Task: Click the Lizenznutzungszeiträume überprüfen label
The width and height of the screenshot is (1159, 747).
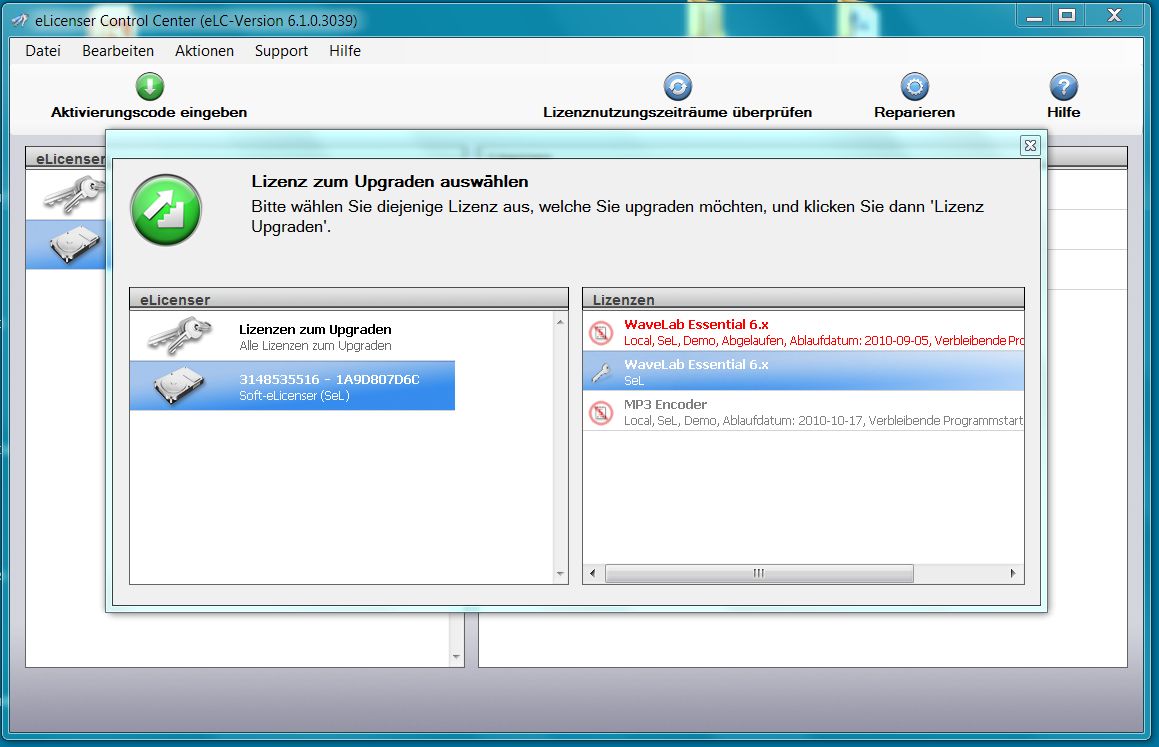Action: pyautogui.click(x=678, y=112)
